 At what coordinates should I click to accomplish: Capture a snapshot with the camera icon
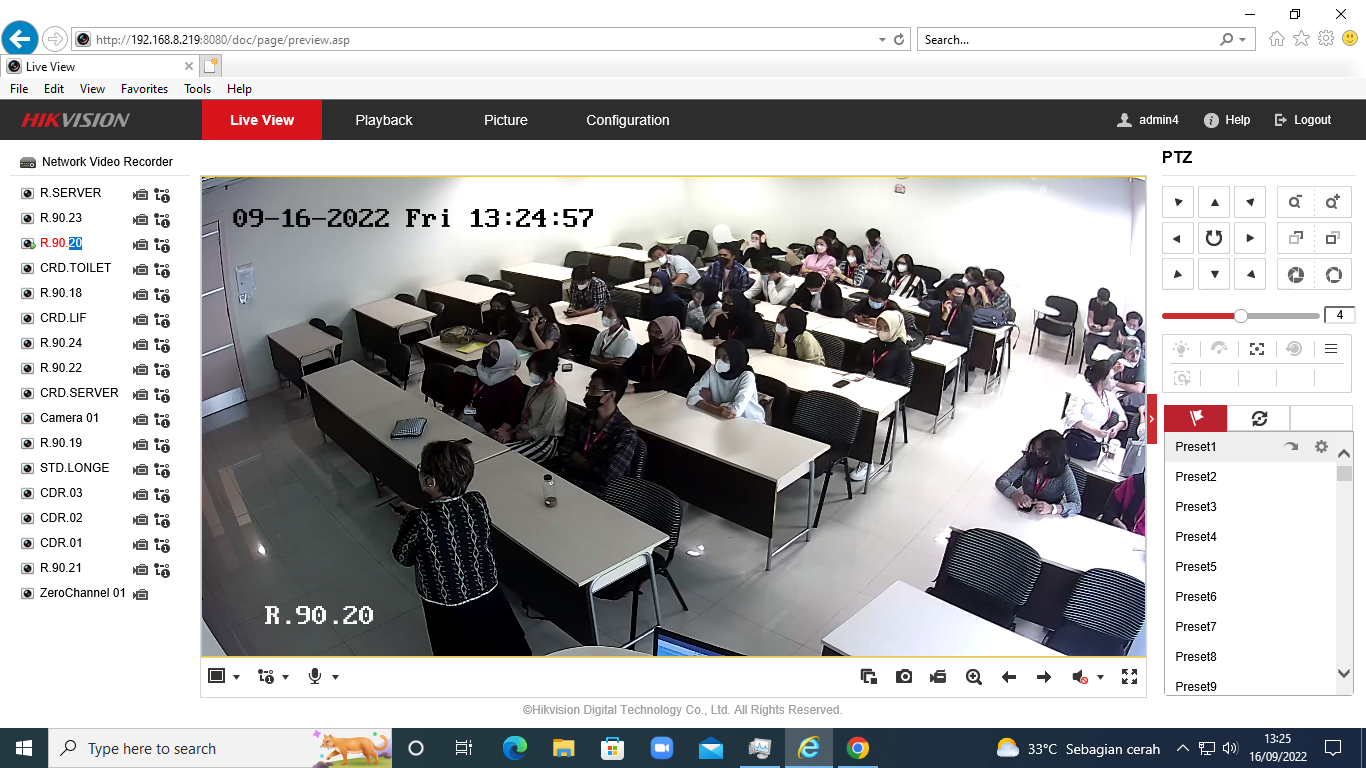pos(904,677)
